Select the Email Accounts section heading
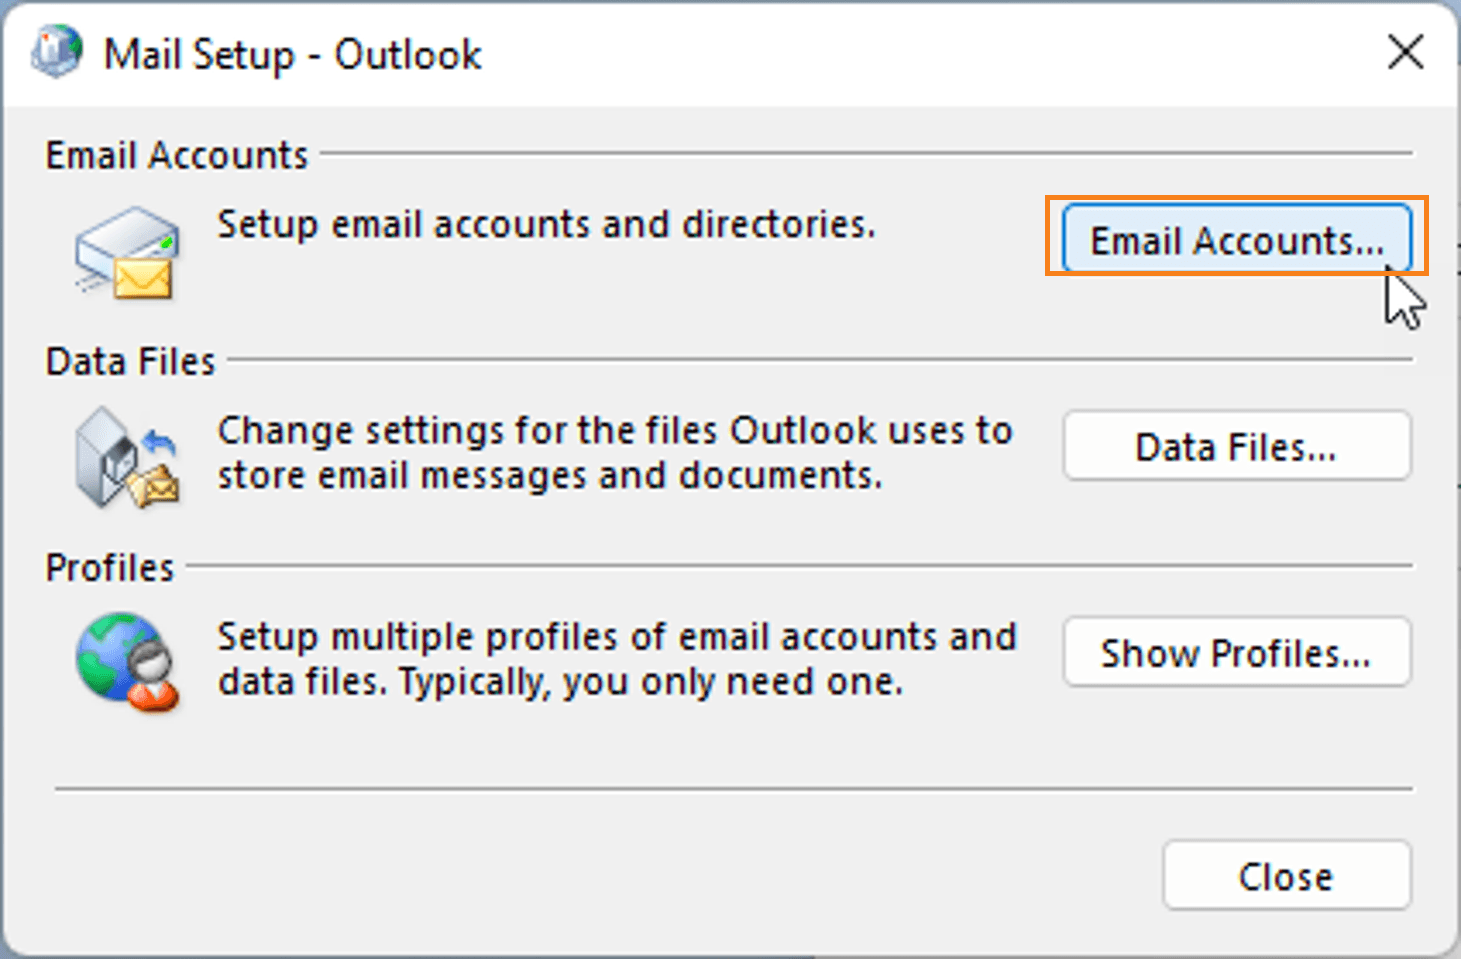Image resolution: width=1461 pixels, height=959 pixels. pyautogui.click(x=176, y=154)
